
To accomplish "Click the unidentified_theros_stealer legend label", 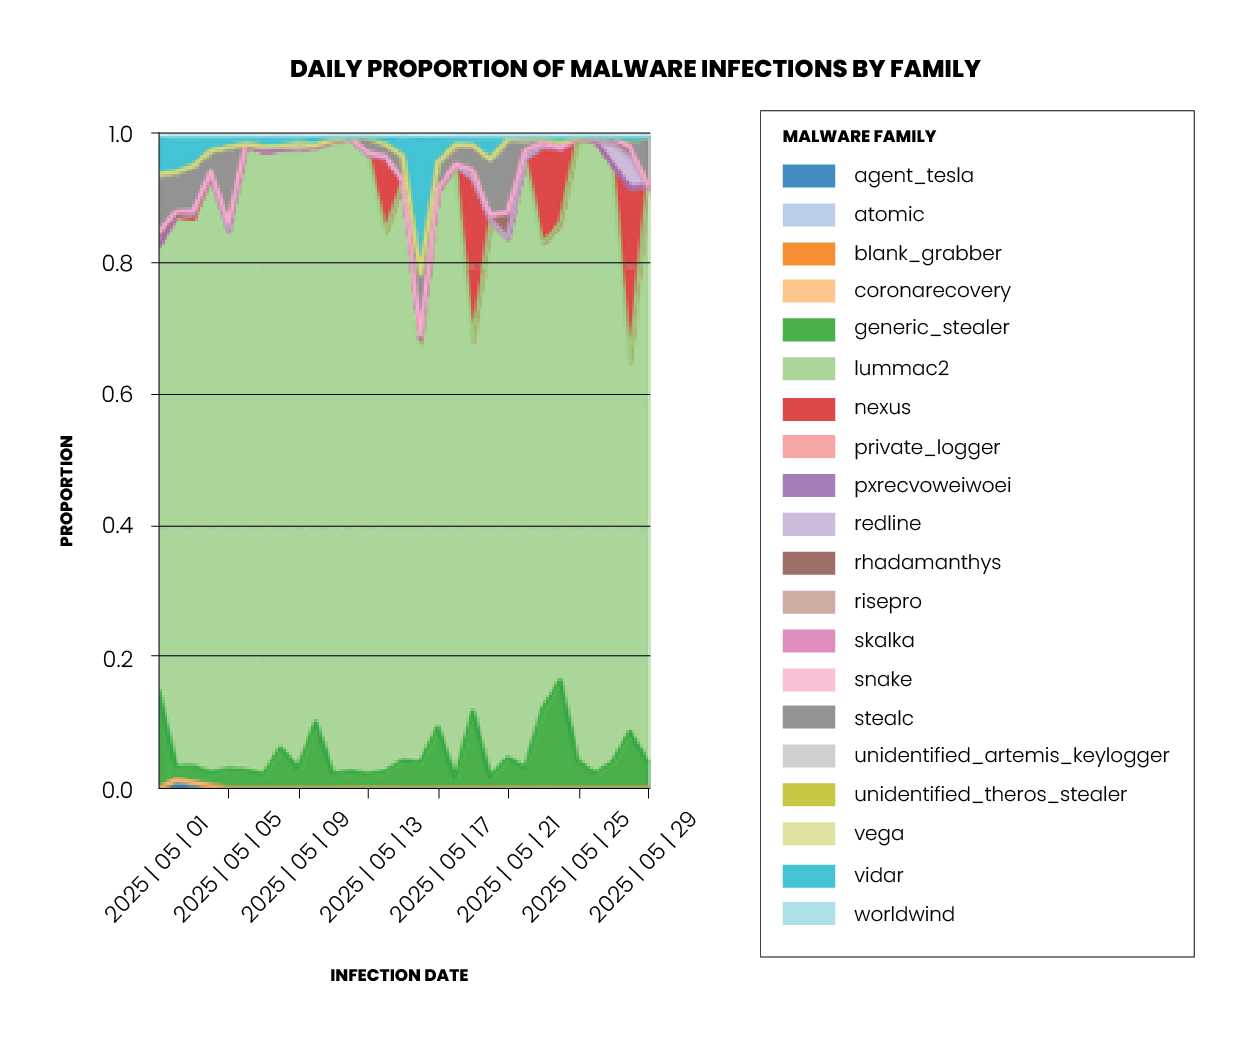I will (990, 795).
